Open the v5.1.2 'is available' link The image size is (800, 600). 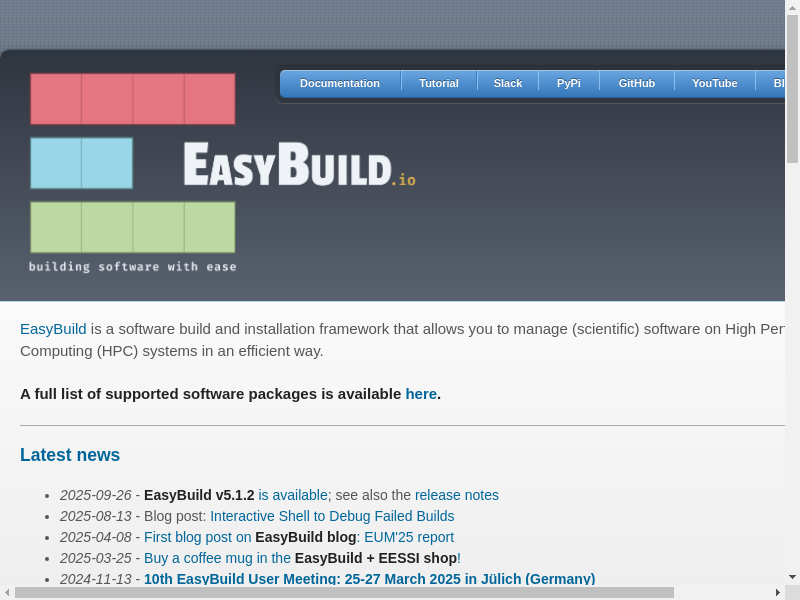(x=293, y=495)
